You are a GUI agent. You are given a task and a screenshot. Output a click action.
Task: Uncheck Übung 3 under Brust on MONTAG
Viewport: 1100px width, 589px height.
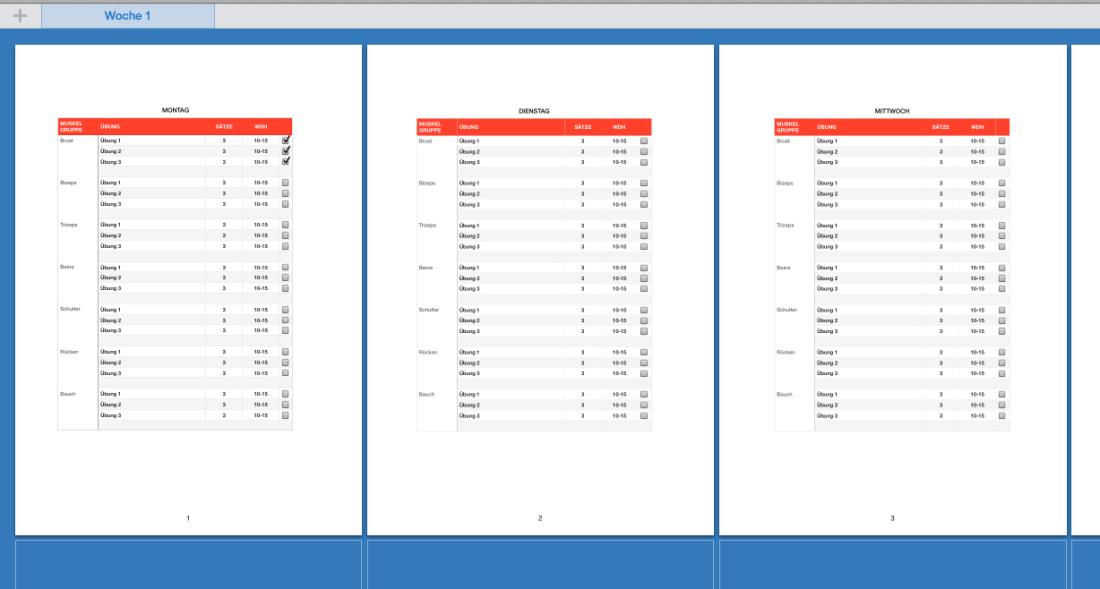(x=284, y=163)
